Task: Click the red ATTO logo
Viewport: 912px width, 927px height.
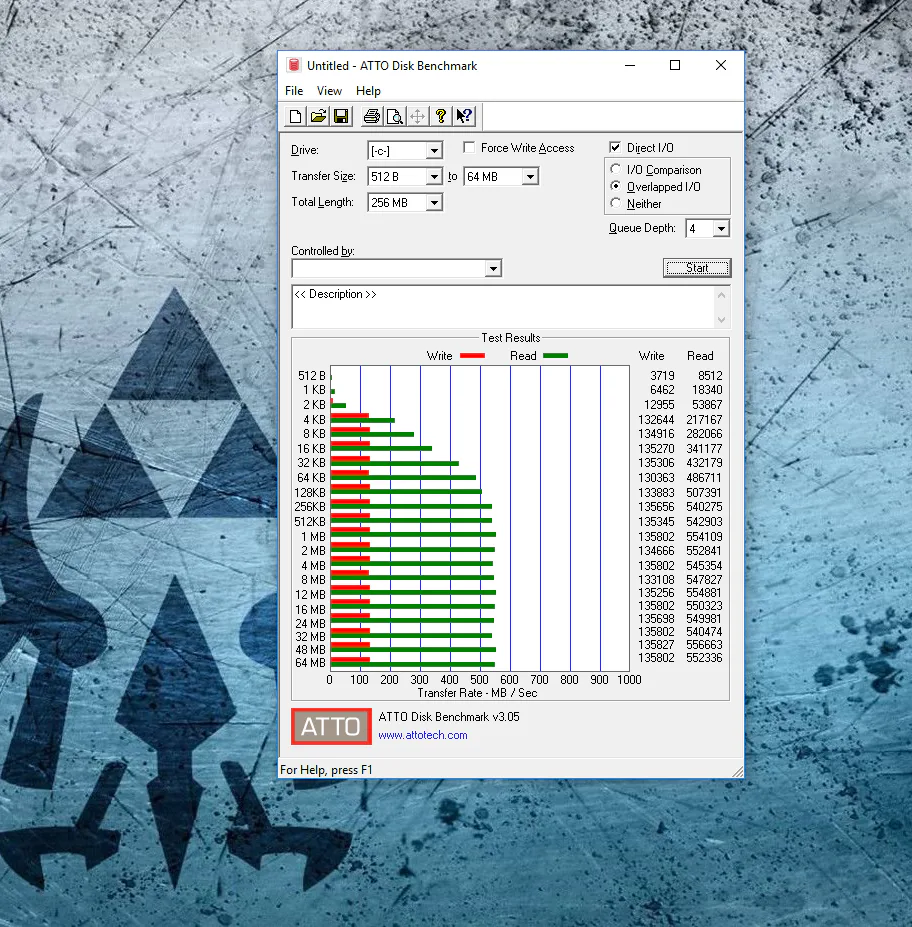Action: click(331, 726)
